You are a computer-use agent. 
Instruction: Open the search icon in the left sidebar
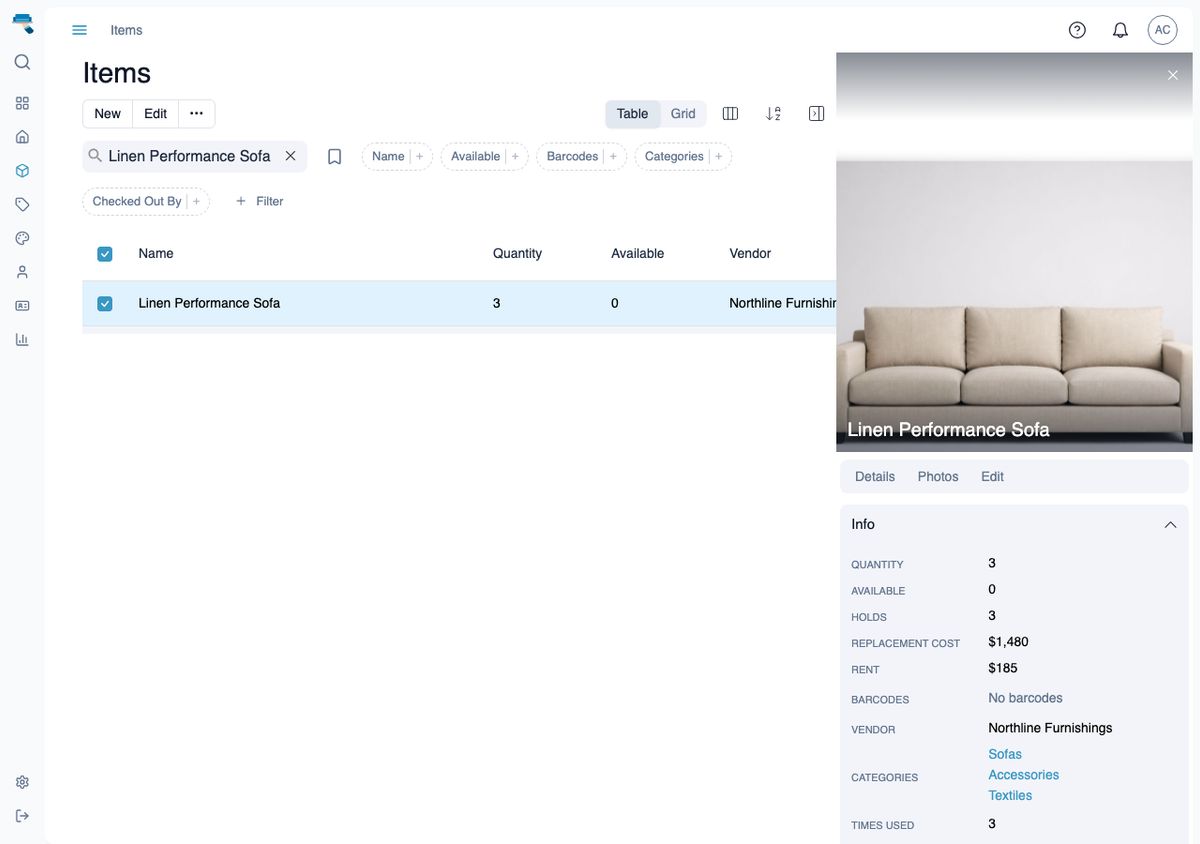coord(22,62)
